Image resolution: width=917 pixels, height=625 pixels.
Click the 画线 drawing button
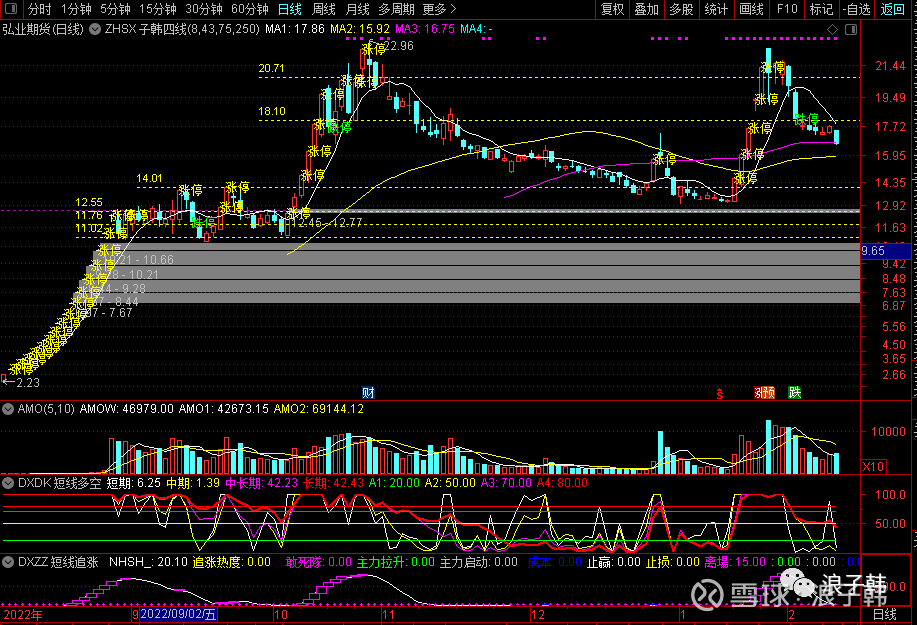point(750,9)
